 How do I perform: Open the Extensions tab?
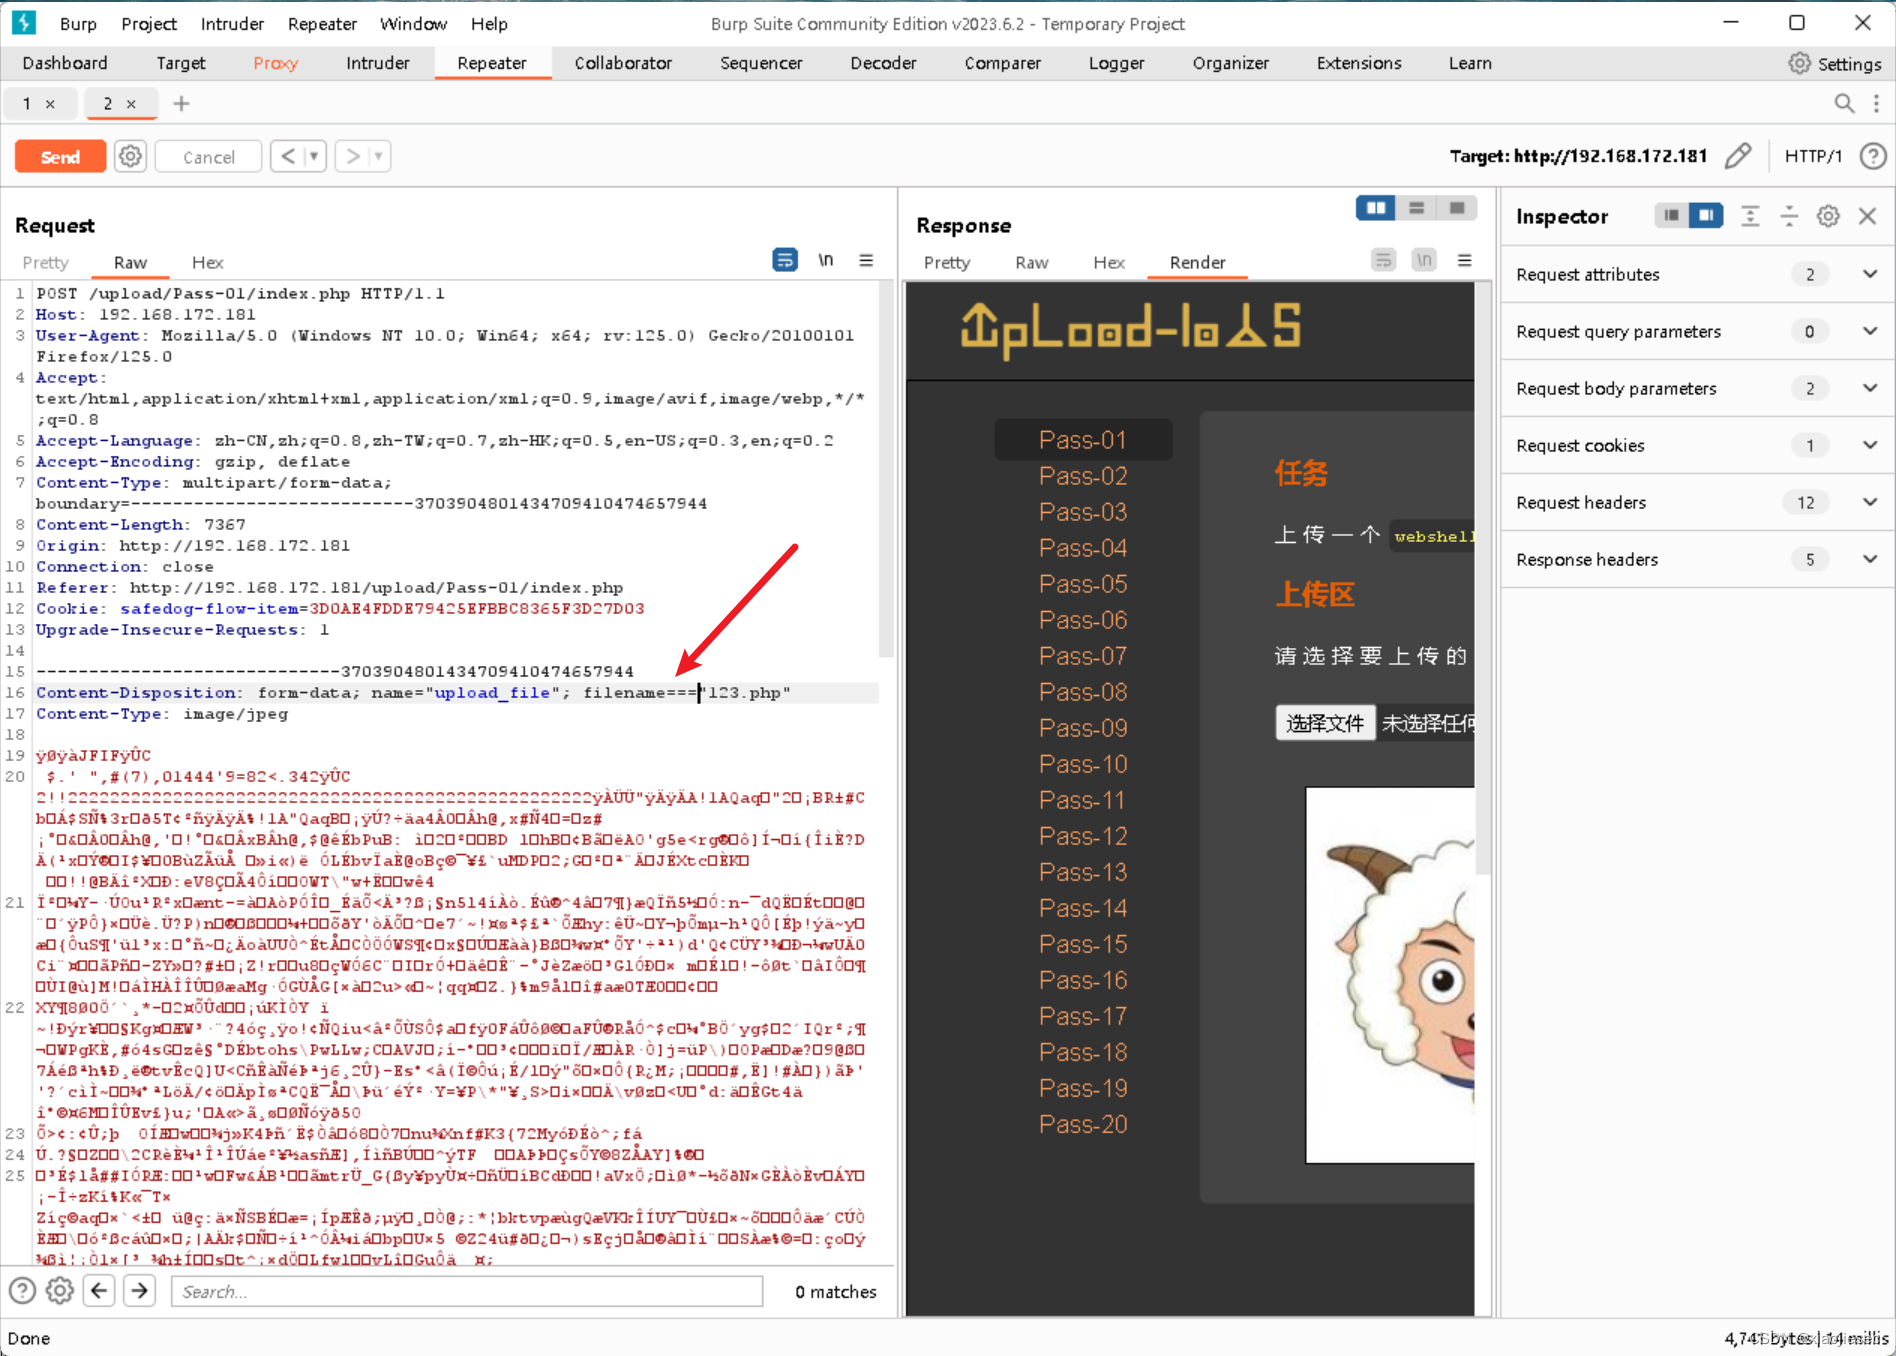[1358, 63]
